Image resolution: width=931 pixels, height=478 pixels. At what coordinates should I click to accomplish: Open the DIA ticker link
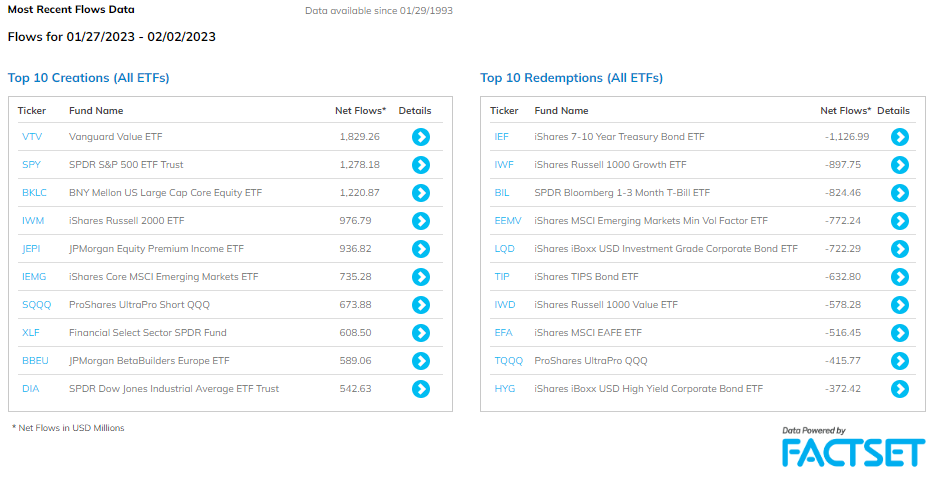pos(30,388)
